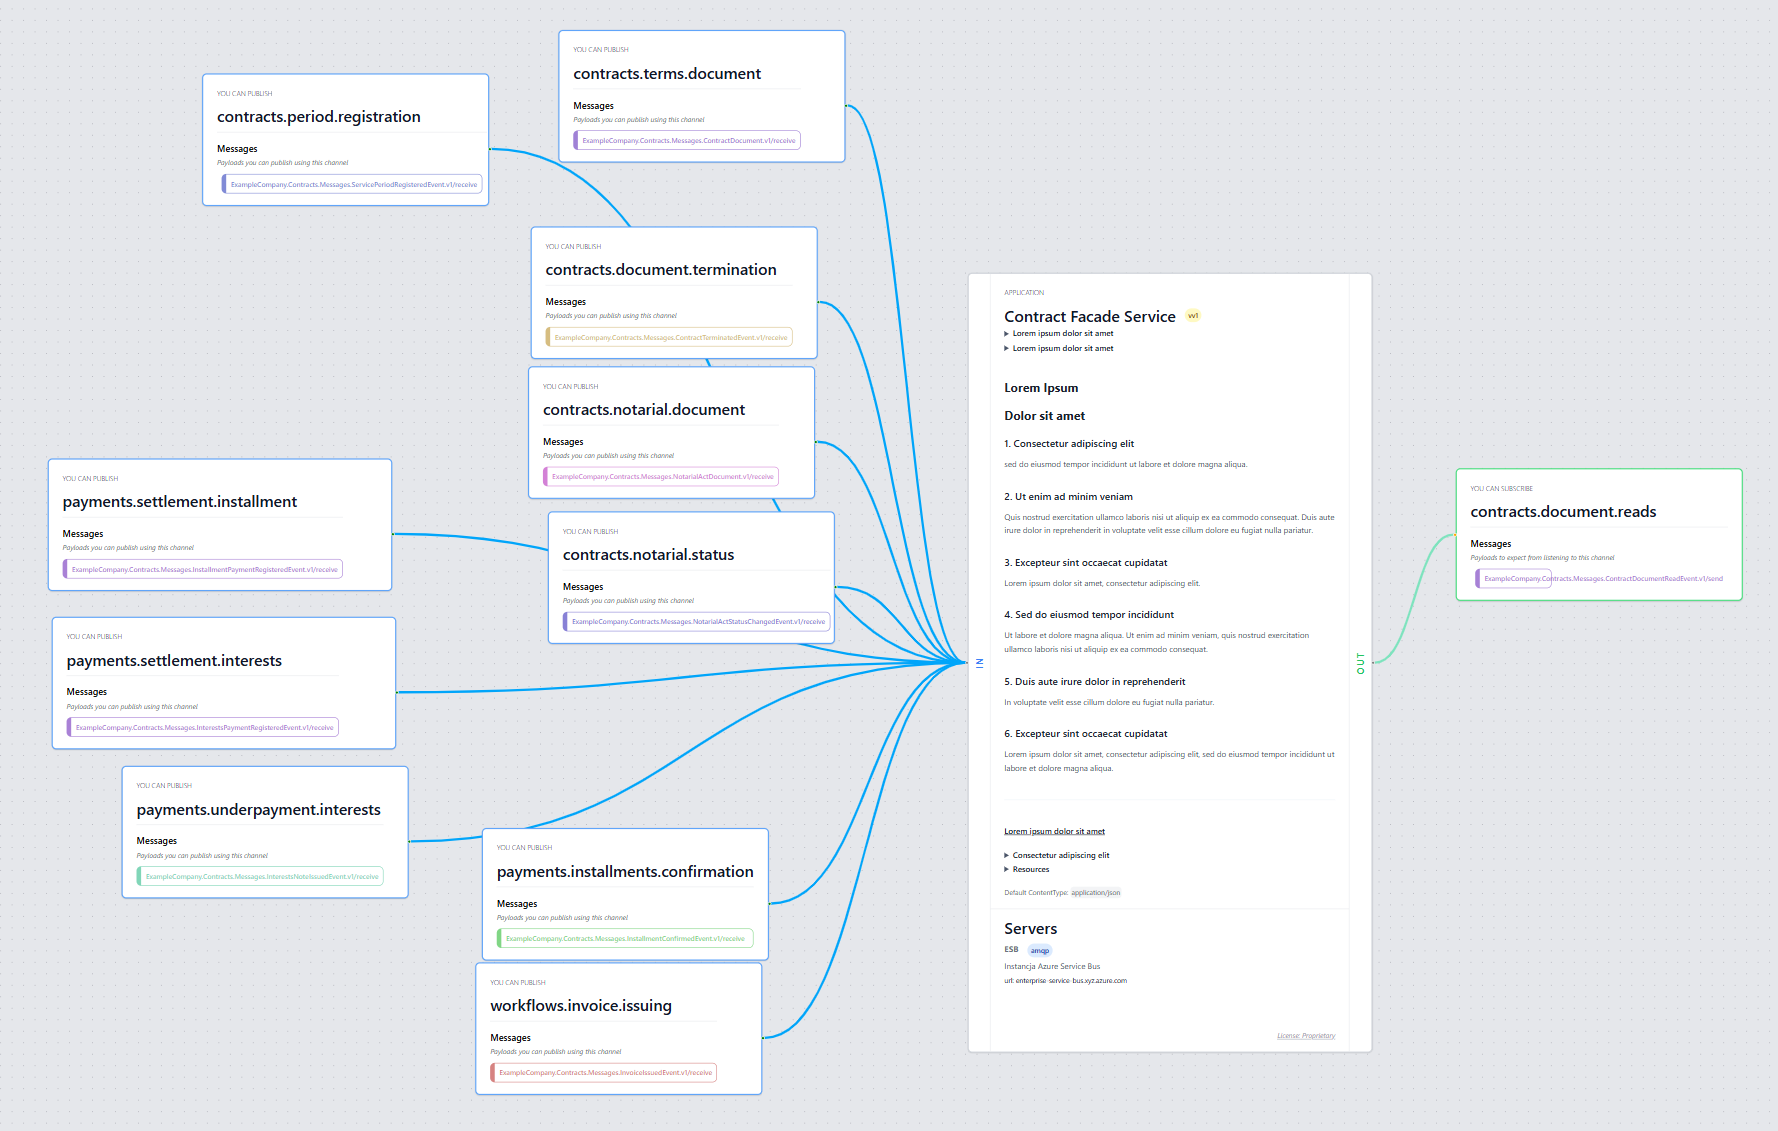This screenshot has width=1778, height=1131.
Task: Select the ContractDocument.v1/receive message badge
Action: click(688, 141)
